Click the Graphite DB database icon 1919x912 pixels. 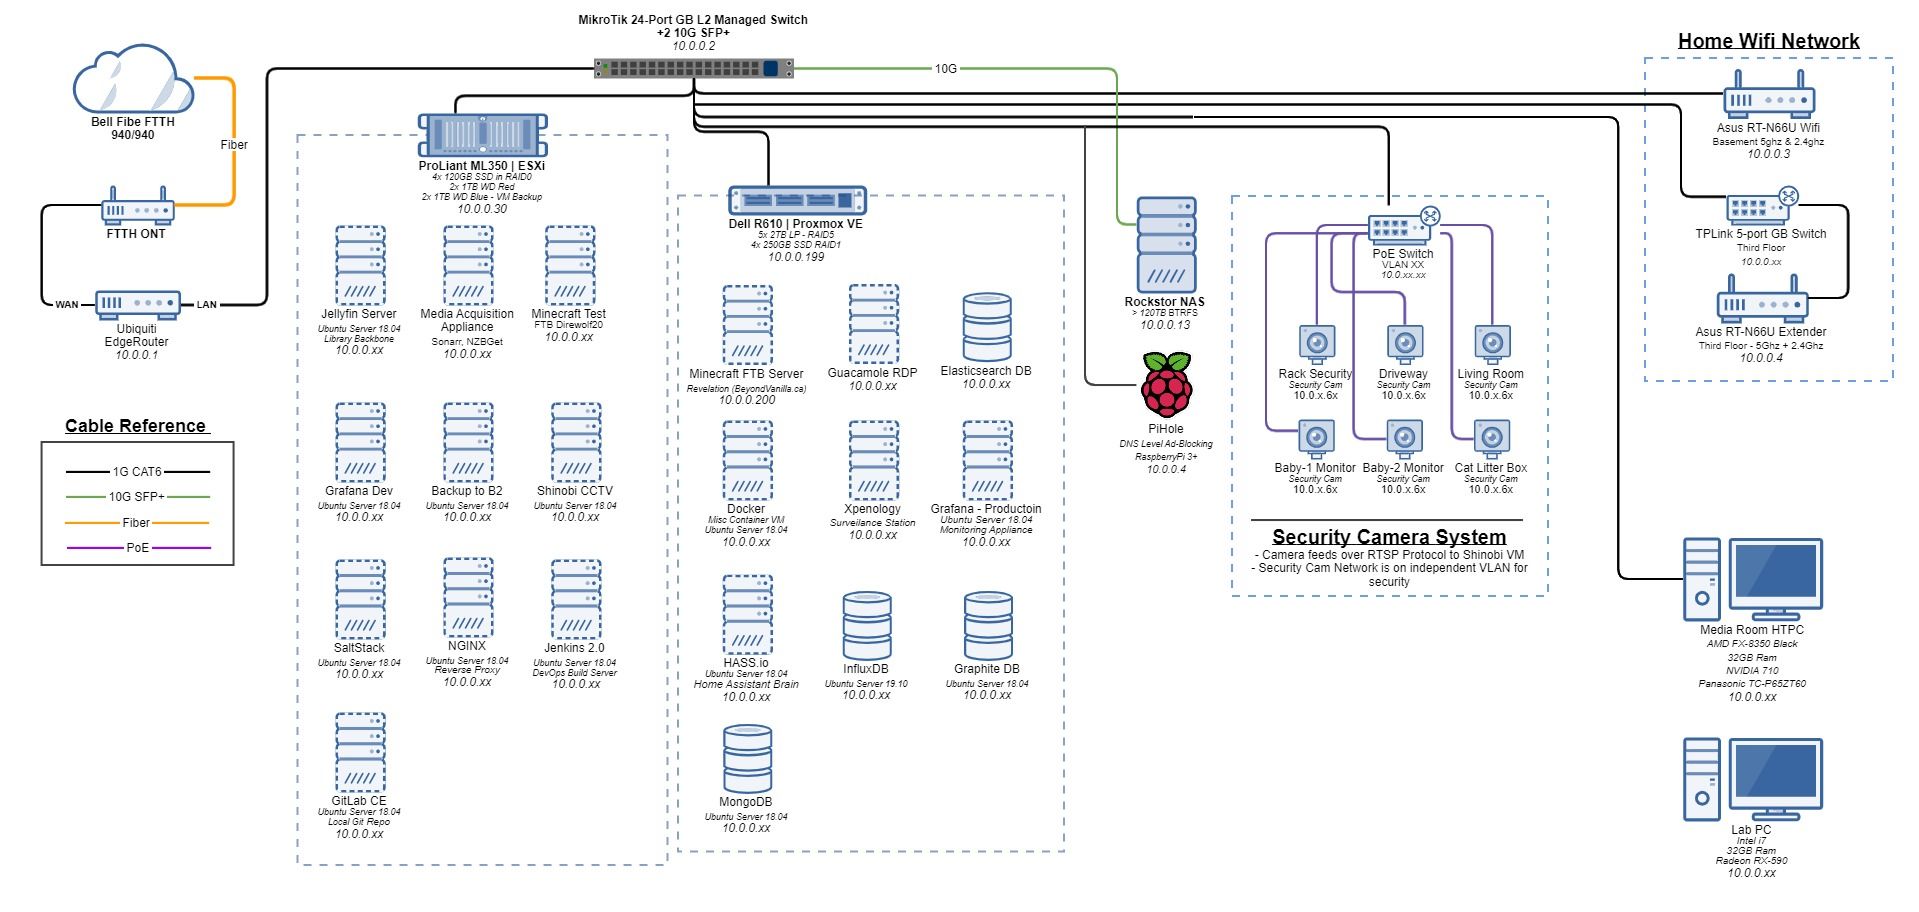(988, 625)
